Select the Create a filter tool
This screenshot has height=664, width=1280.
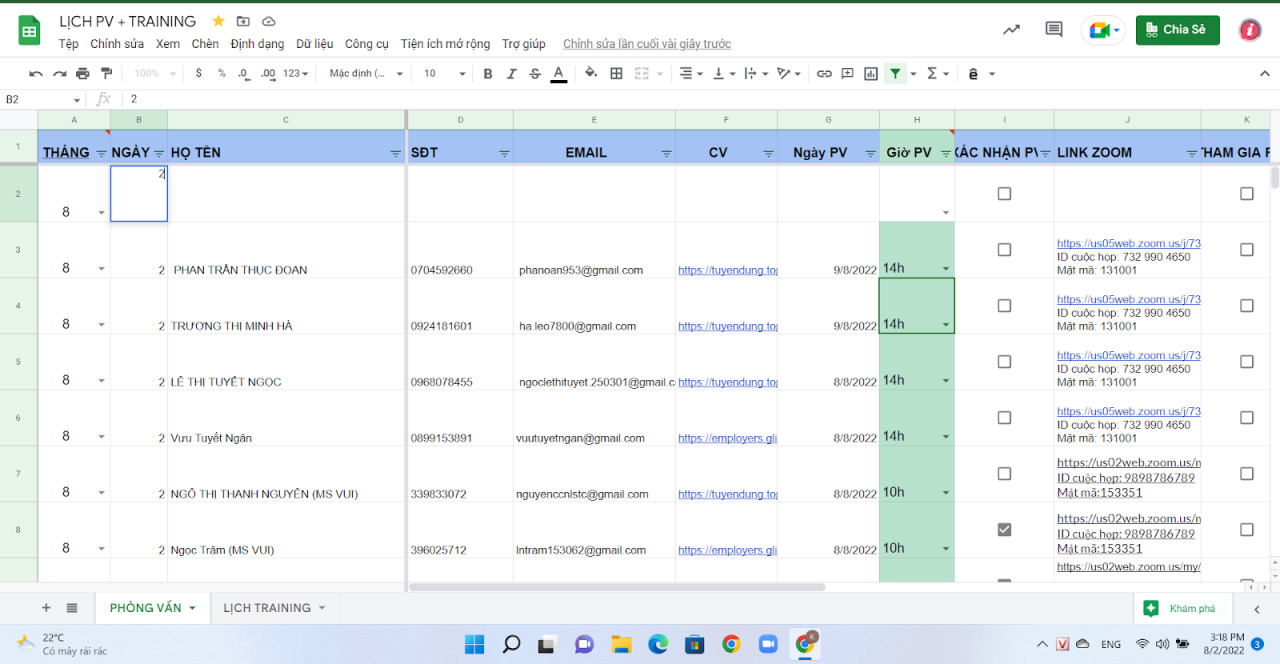tap(896, 73)
